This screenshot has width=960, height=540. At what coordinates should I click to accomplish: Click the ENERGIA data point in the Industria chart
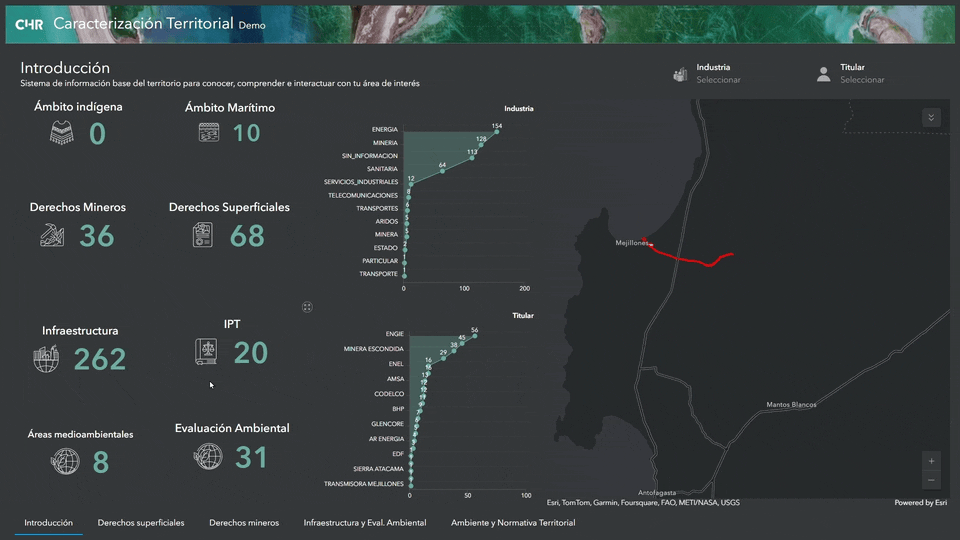pyautogui.click(x=496, y=132)
